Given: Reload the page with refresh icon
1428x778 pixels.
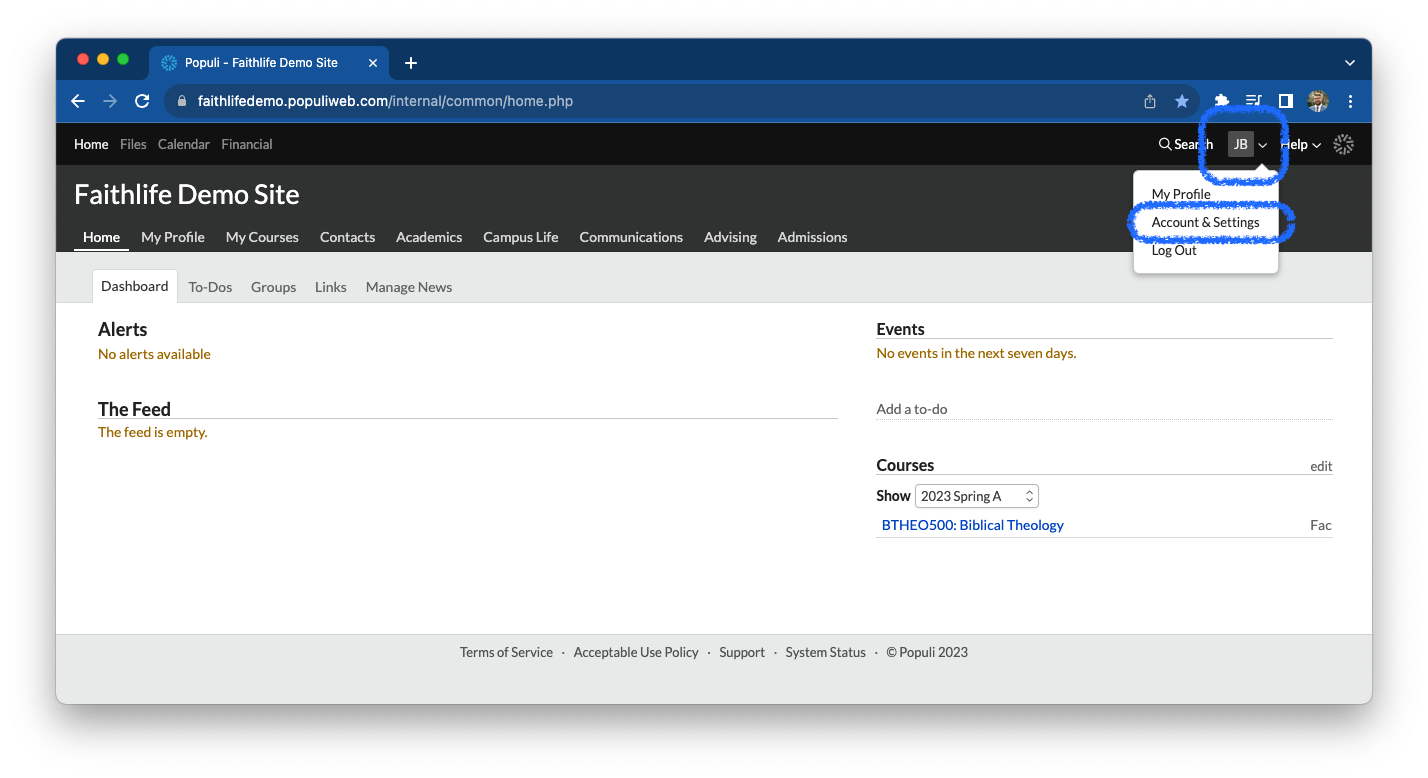Looking at the screenshot, I should (142, 101).
